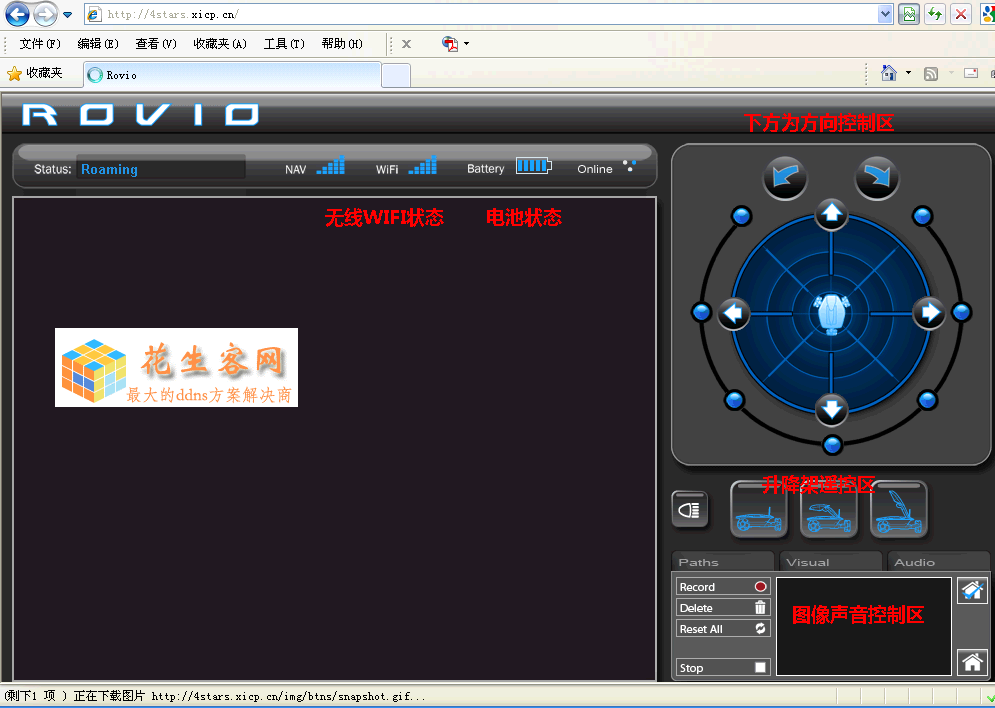The height and width of the screenshot is (708, 995).
Task: Expand the Home page dropdown arrow
Action: (908, 73)
